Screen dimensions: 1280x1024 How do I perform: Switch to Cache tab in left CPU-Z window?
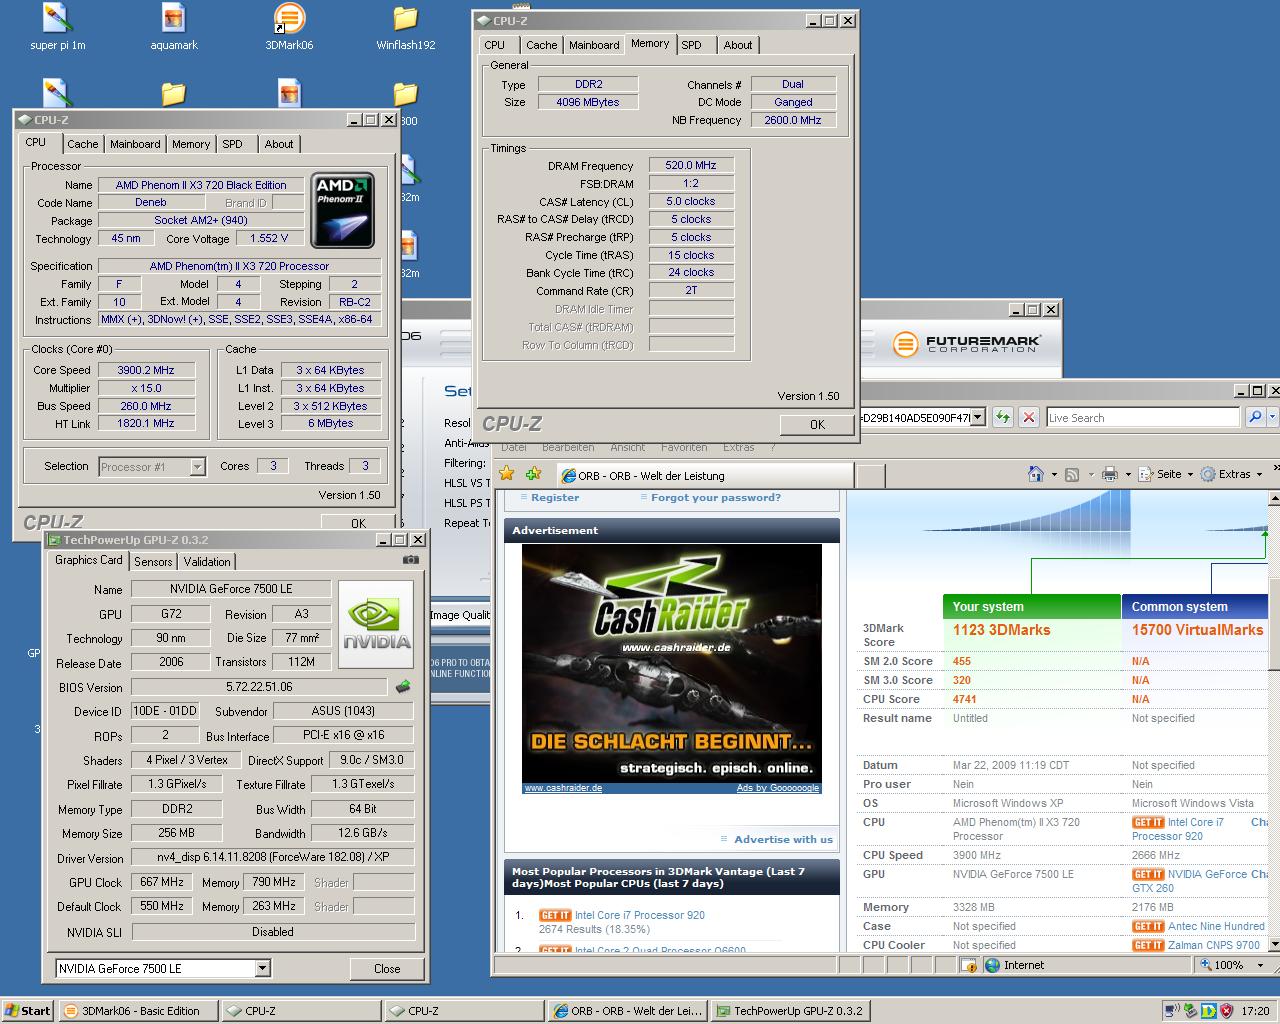[x=83, y=144]
